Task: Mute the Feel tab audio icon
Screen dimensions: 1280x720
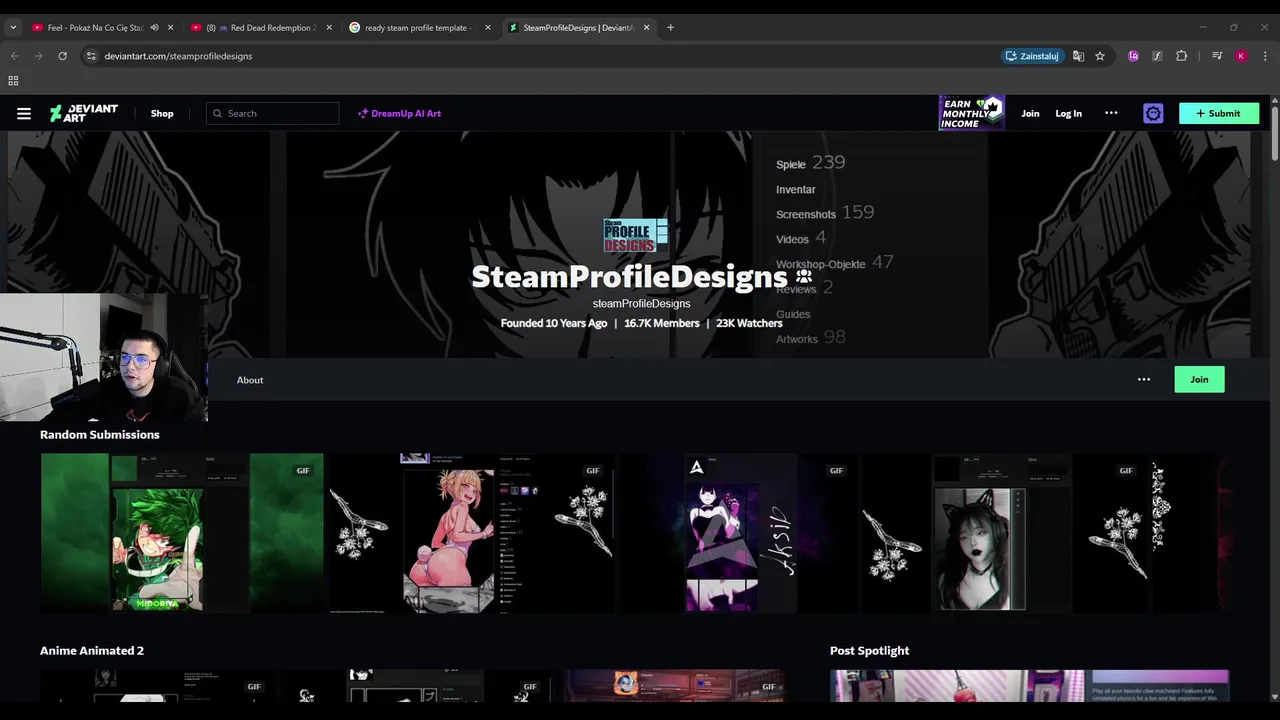Action: tap(154, 28)
